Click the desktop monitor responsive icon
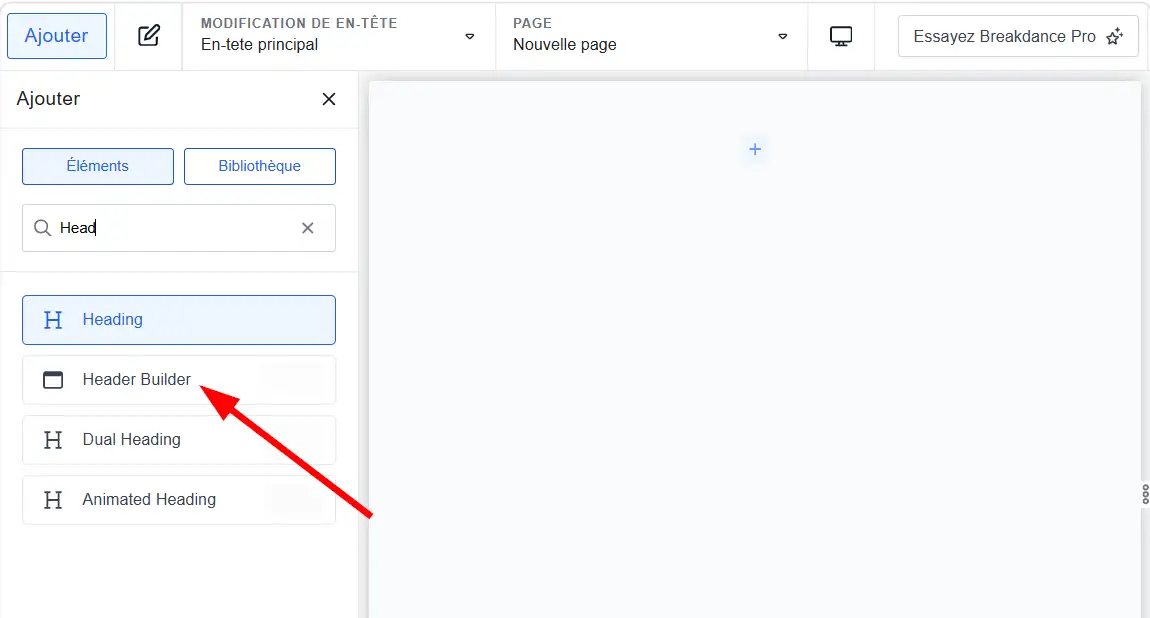Viewport: 1150px width, 618px height. [x=840, y=36]
